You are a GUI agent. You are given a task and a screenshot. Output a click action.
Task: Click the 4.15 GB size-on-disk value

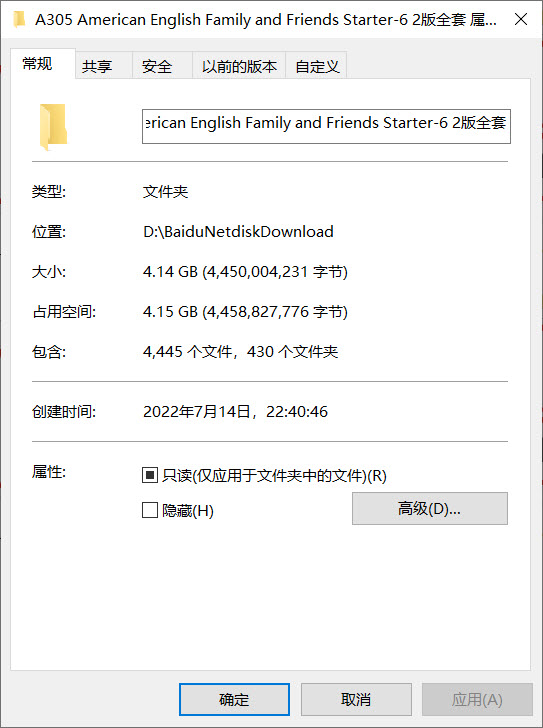pyautogui.click(x=170, y=312)
